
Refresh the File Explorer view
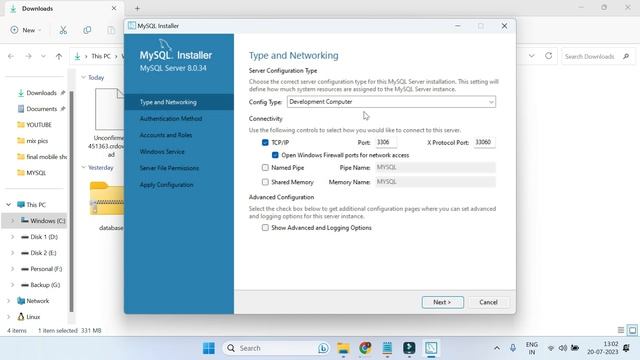point(549,56)
